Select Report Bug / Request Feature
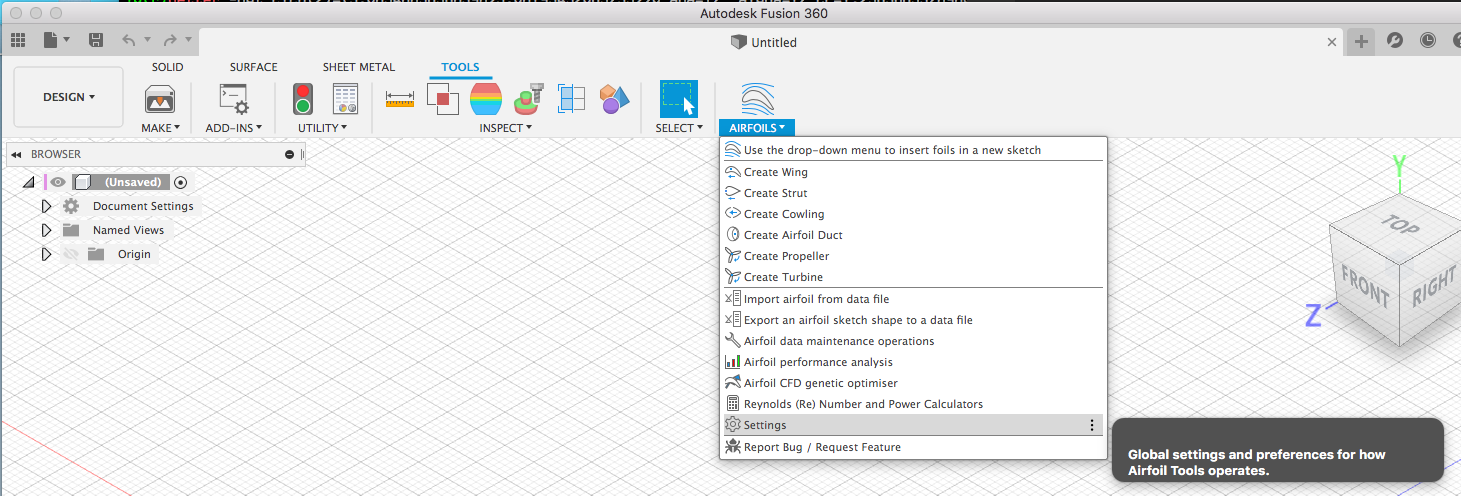The height and width of the screenshot is (496, 1461). [911, 447]
